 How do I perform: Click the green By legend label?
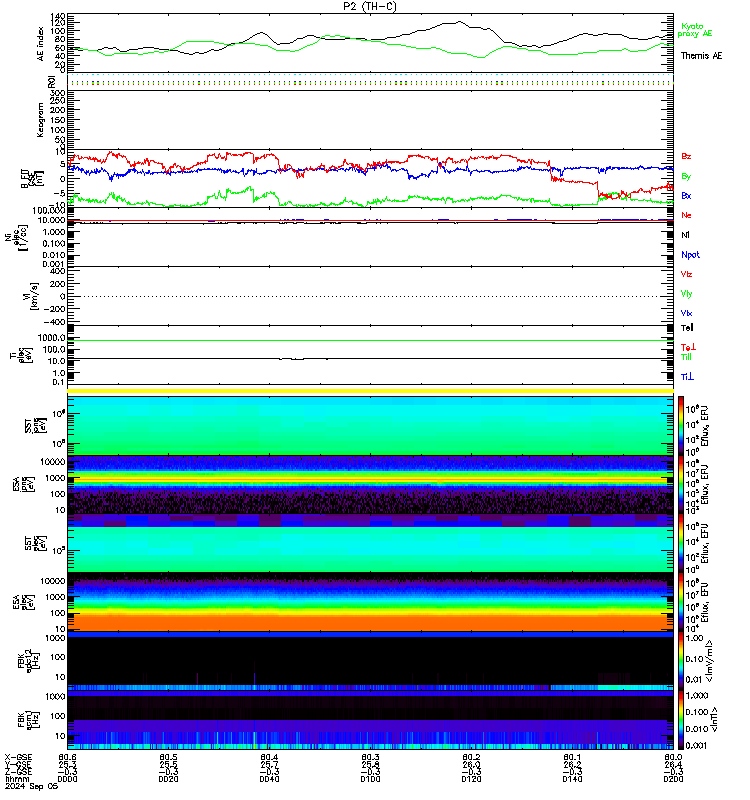click(686, 176)
